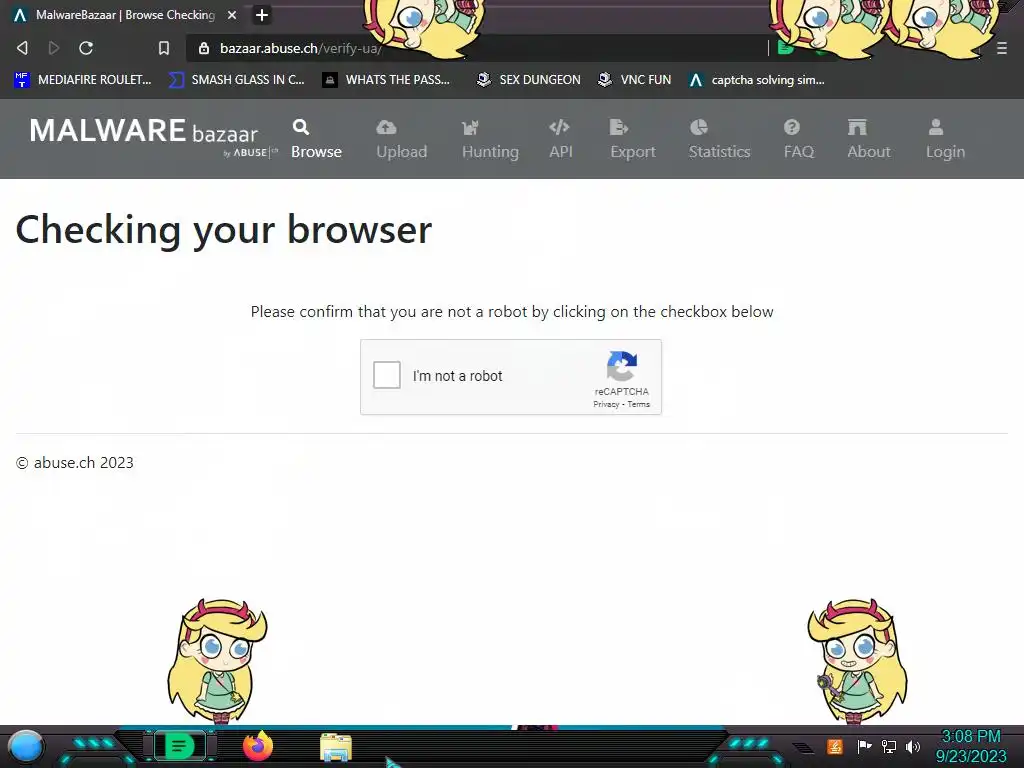Open the Login page
The height and width of the screenshot is (768, 1024).
tap(945, 139)
